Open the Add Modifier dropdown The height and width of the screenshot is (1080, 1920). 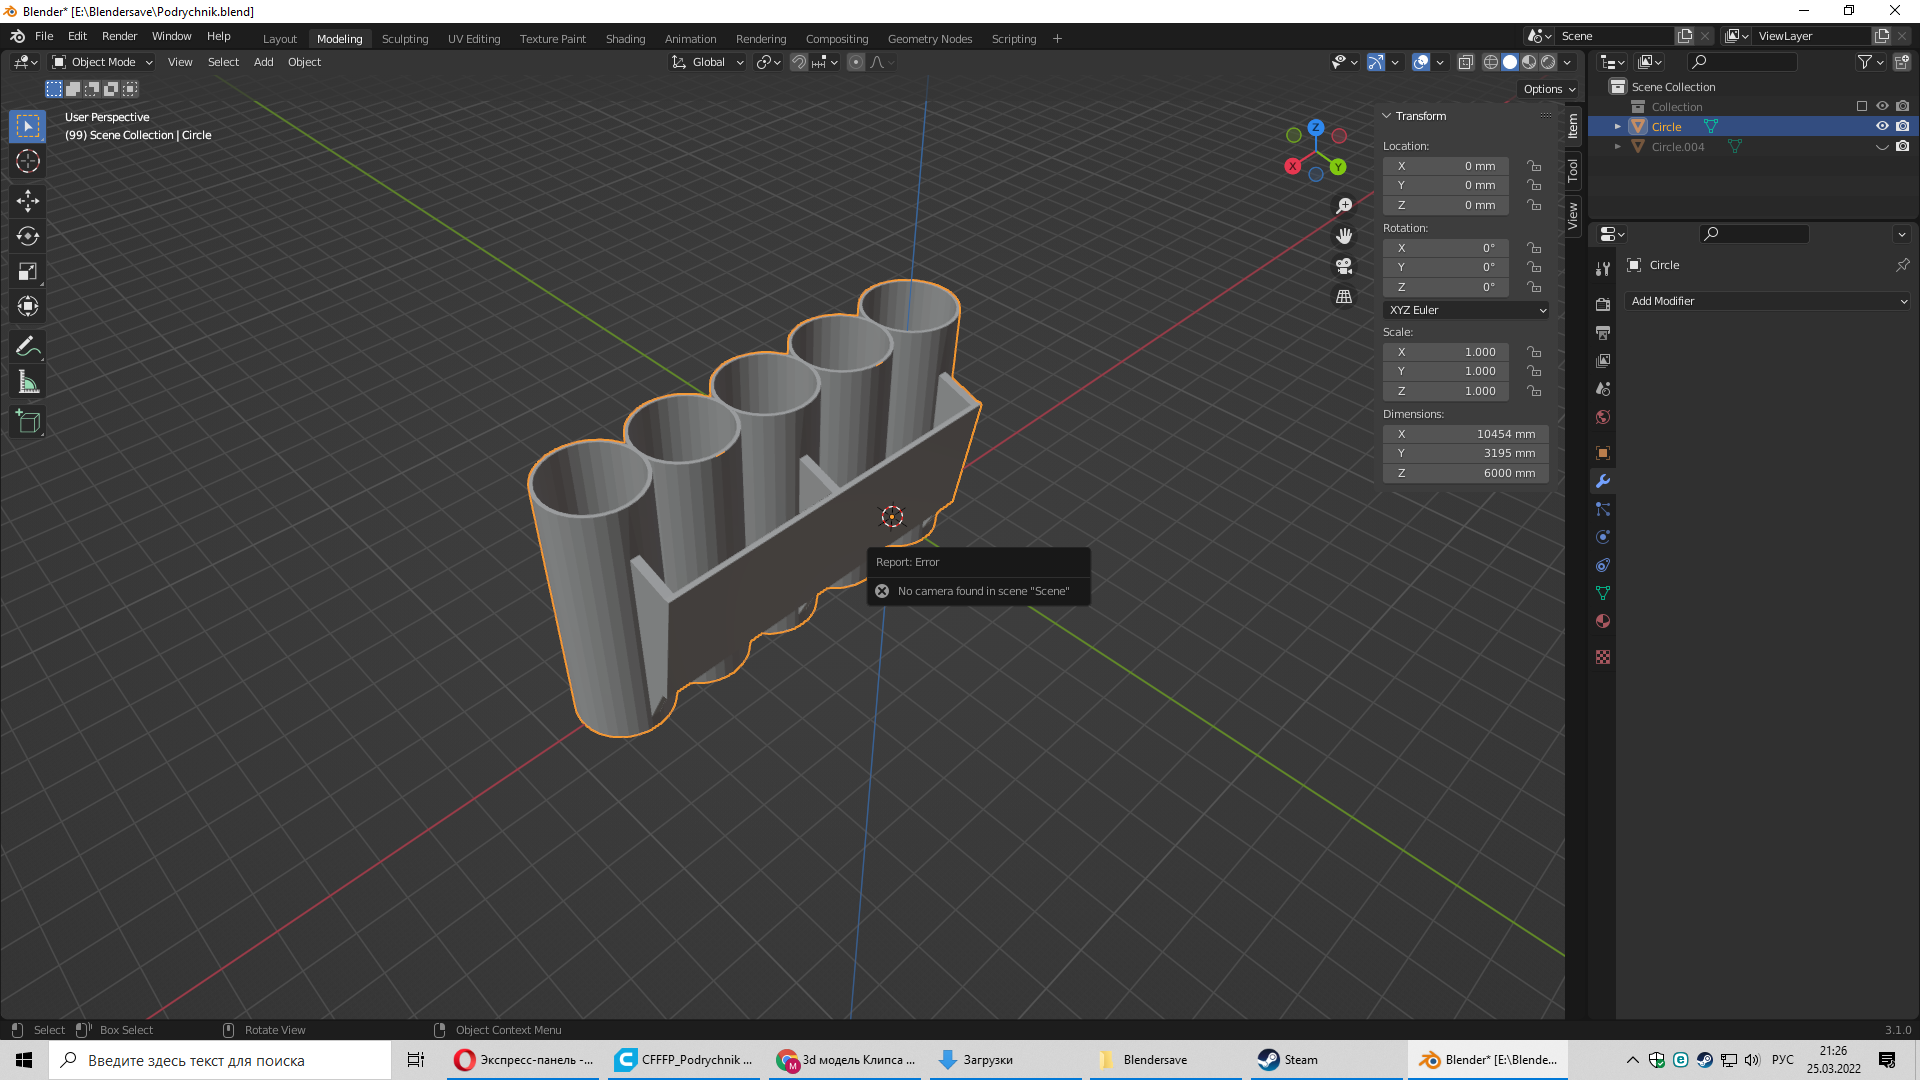point(1768,301)
